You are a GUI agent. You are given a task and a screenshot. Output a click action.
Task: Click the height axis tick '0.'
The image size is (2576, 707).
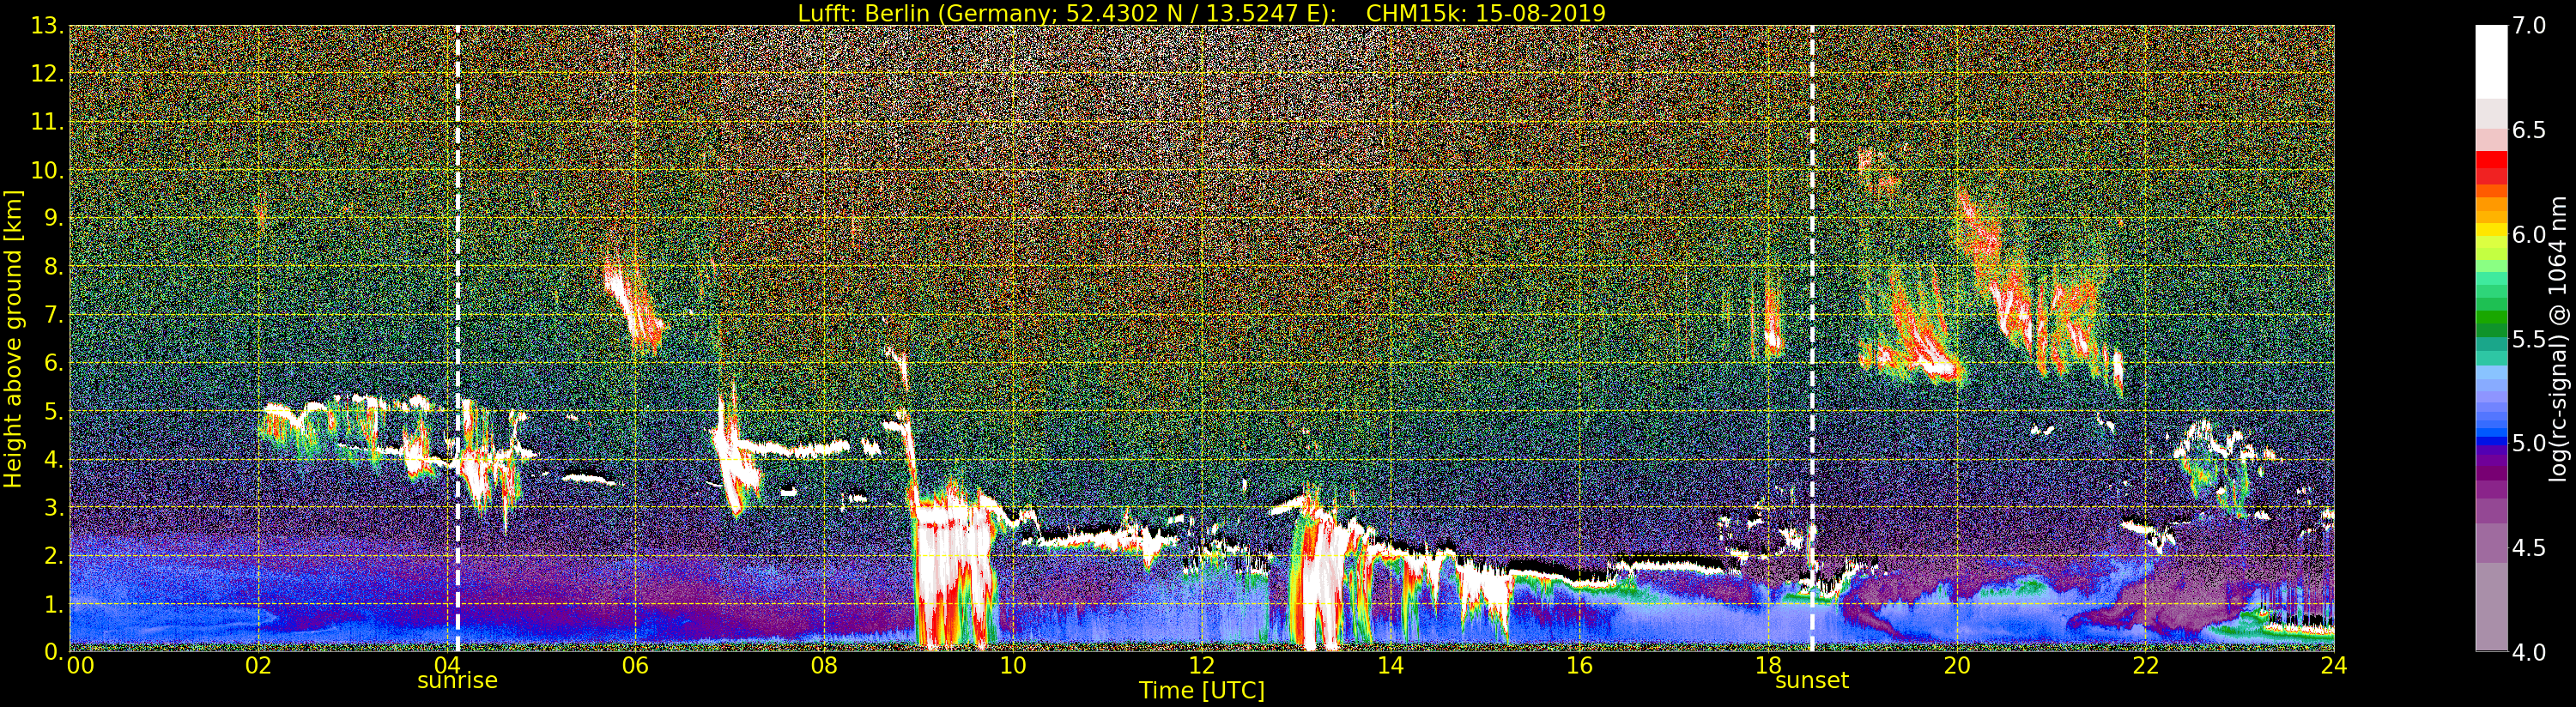(53, 652)
